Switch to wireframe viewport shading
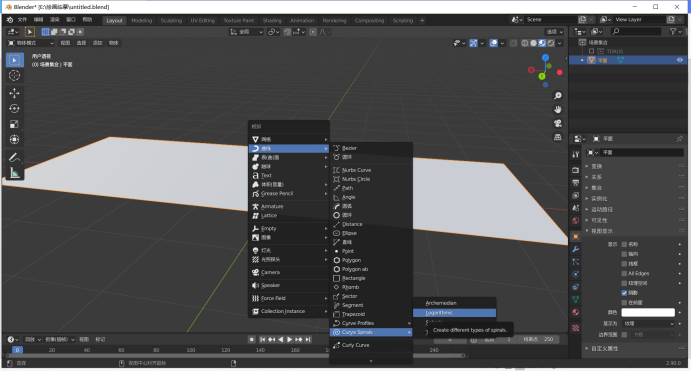The image size is (692, 371). [525, 43]
